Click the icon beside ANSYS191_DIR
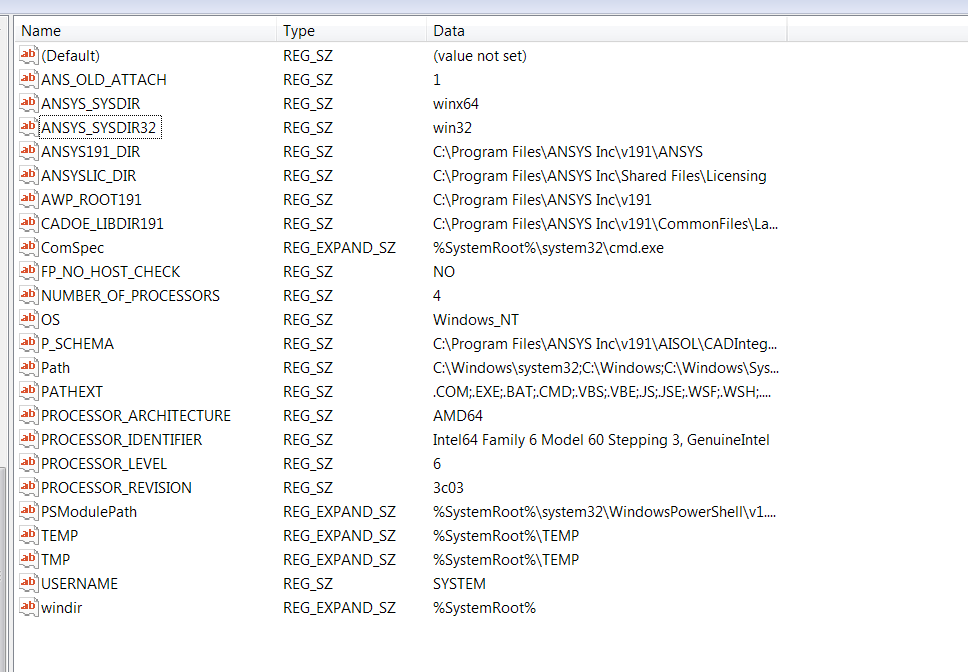Screen dimensions: 968x672 (x=28, y=152)
